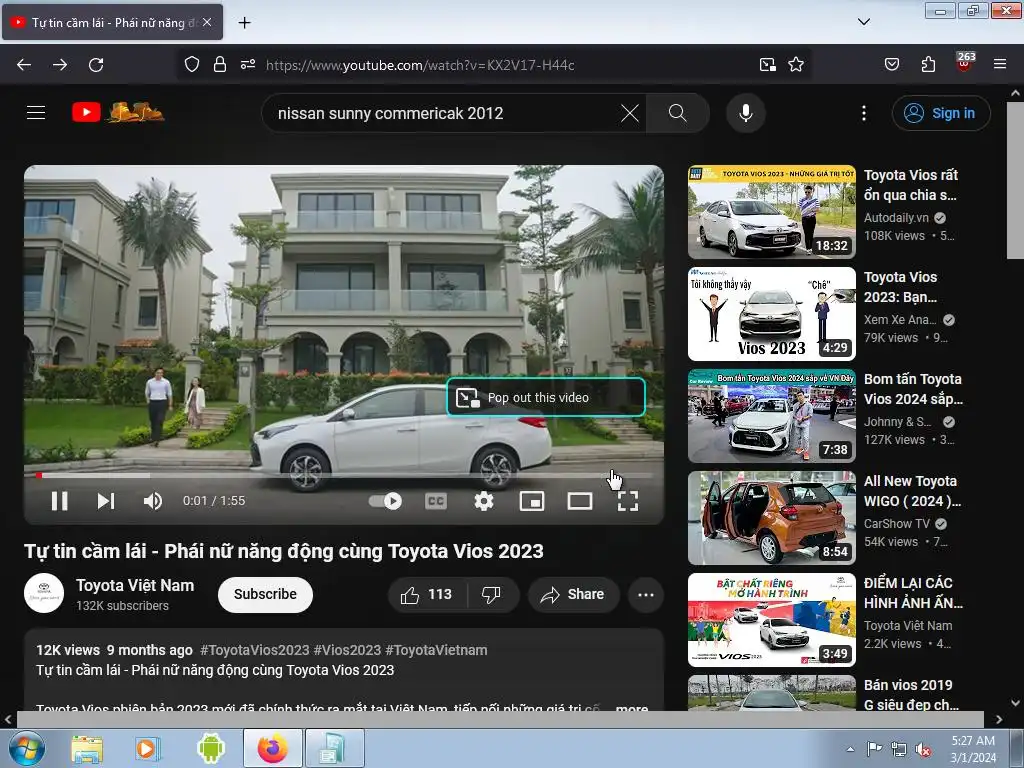Open the video settings gear
1024x768 pixels.
pyautogui.click(x=484, y=501)
